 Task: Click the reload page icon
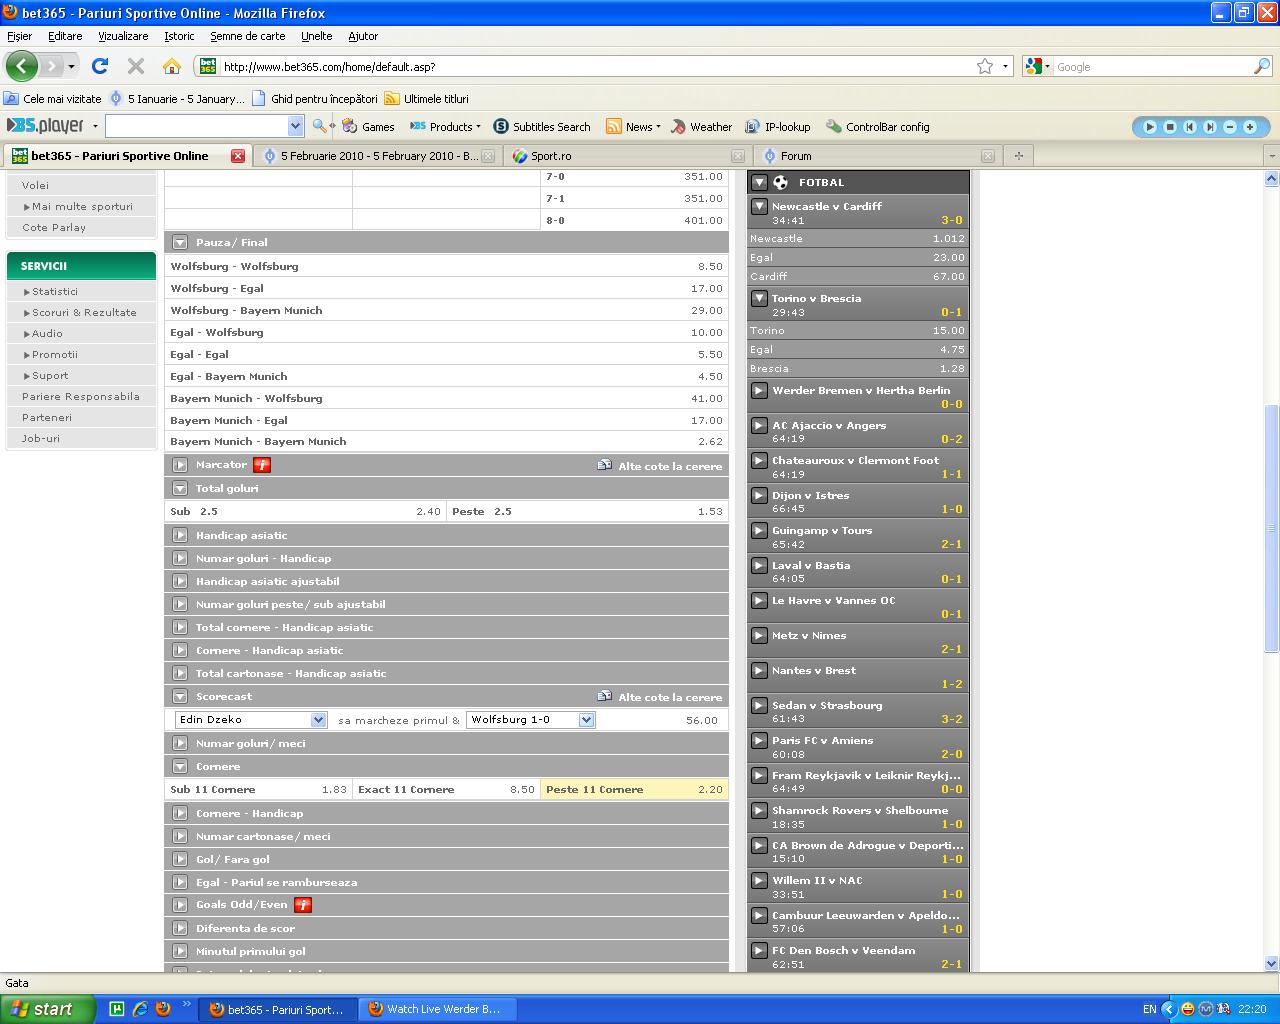click(x=99, y=66)
